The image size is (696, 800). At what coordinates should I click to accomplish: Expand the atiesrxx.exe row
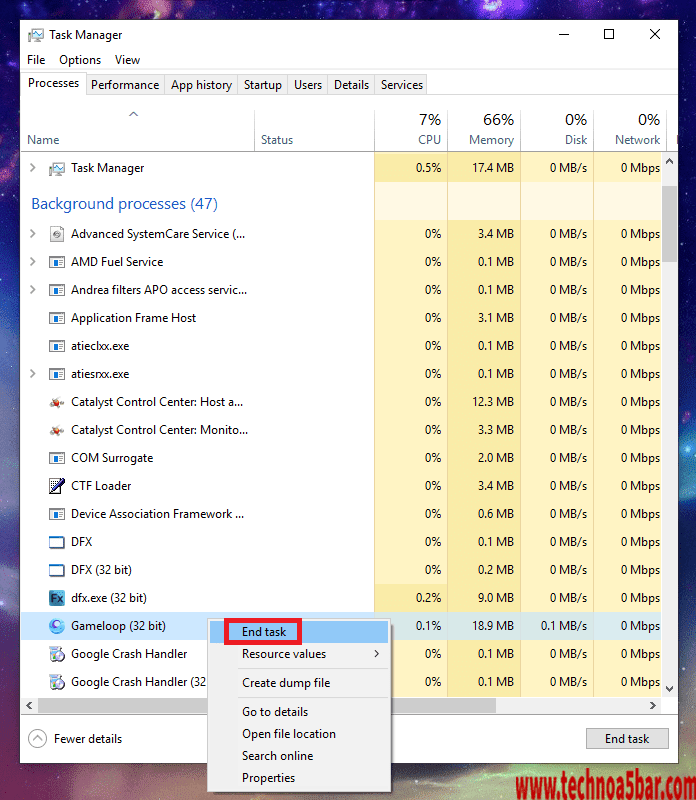pyautogui.click(x=33, y=374)
